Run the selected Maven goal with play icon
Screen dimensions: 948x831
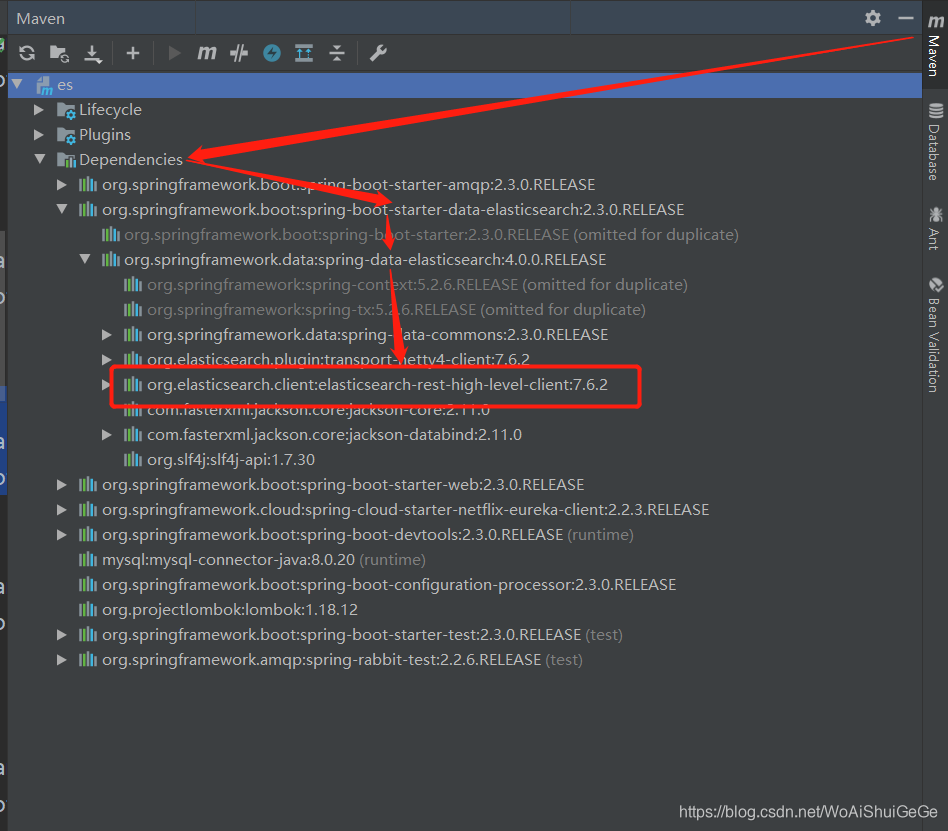click(173, 53)
